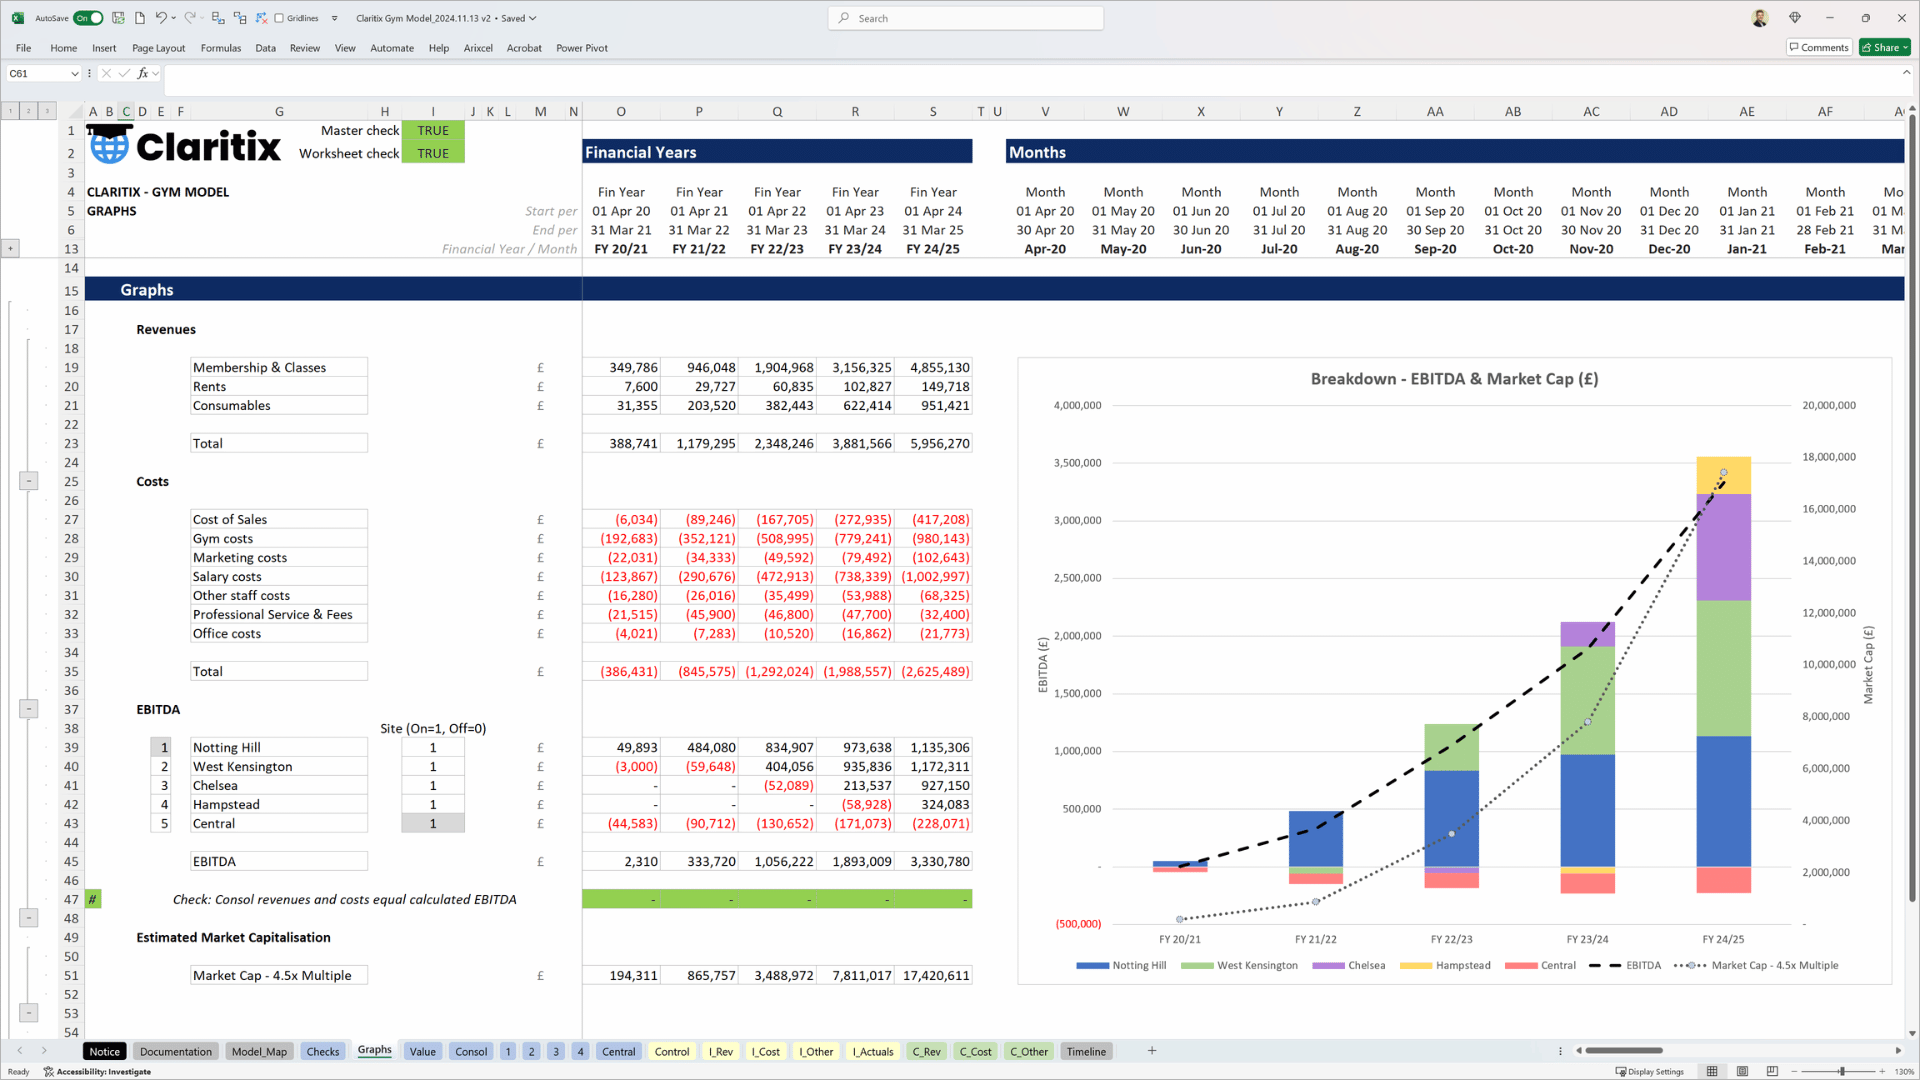Click the zoom slider handle
The height and width of the screenshot is (1080, 1920).
[1841, 1071]
